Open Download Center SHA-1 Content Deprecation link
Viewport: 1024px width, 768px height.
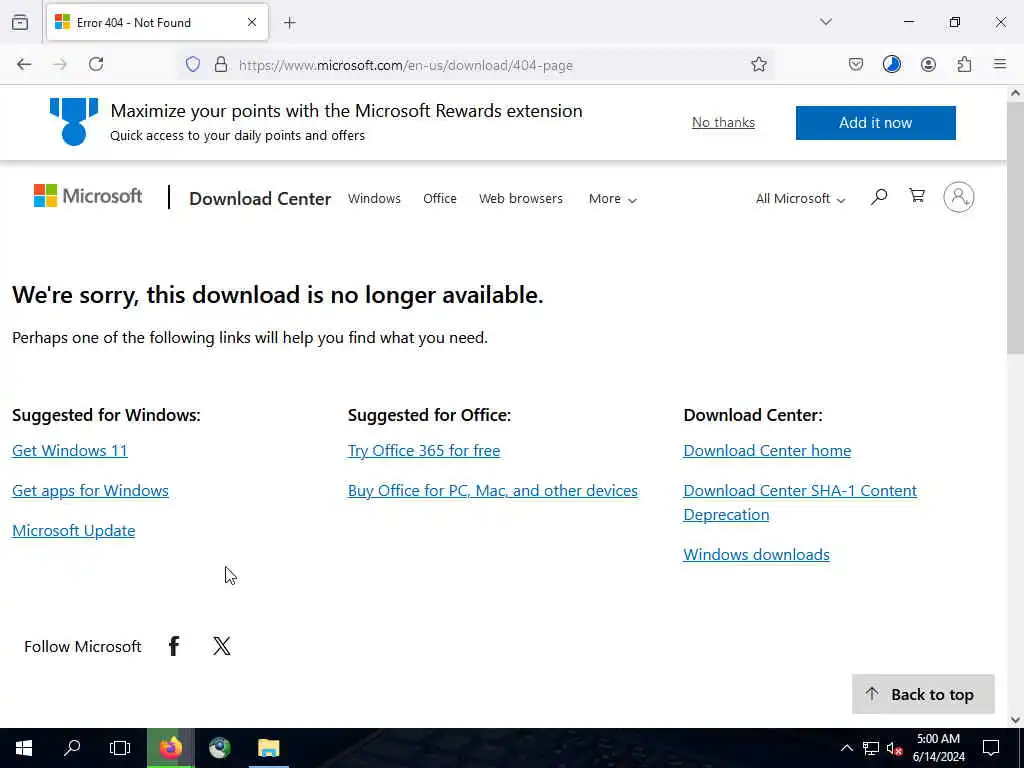pos(799,502)
